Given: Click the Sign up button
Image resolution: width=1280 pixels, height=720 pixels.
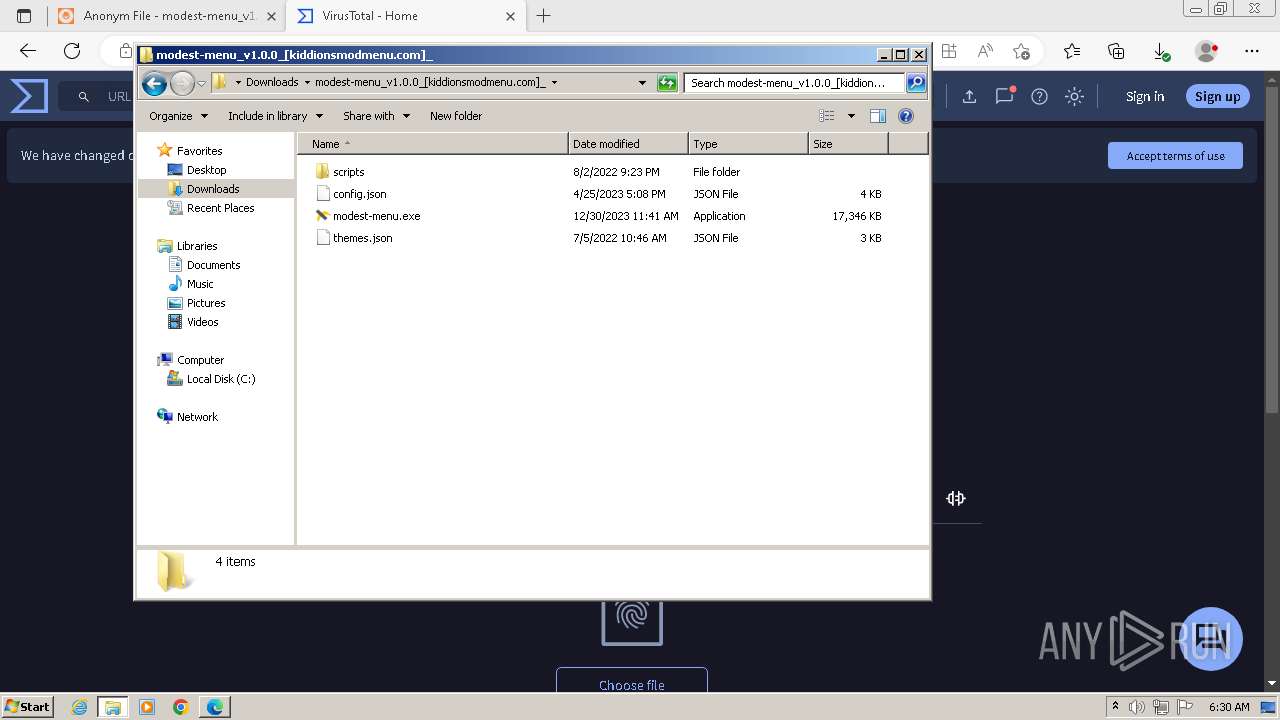Looking at the screenshot, I should (x=1217, y=97).
